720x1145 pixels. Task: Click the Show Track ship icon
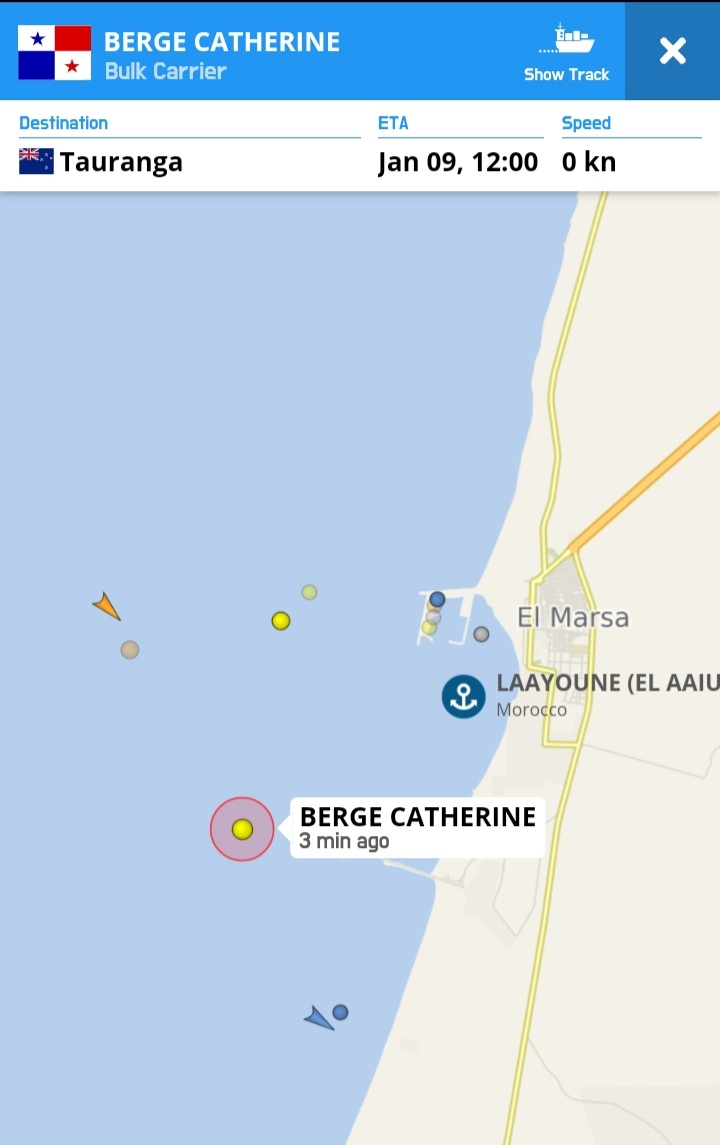(x=567, y=39)
